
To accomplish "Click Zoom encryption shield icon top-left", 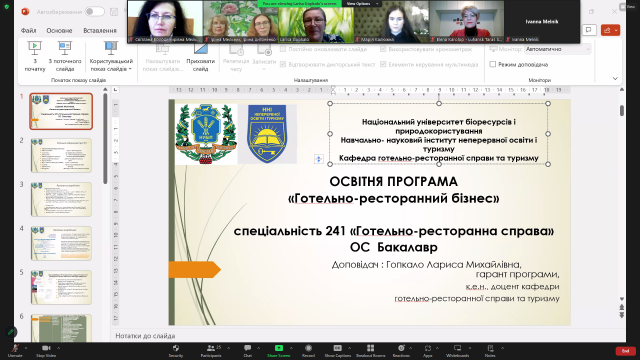I will pyautogui.click(x=7, y=7).
